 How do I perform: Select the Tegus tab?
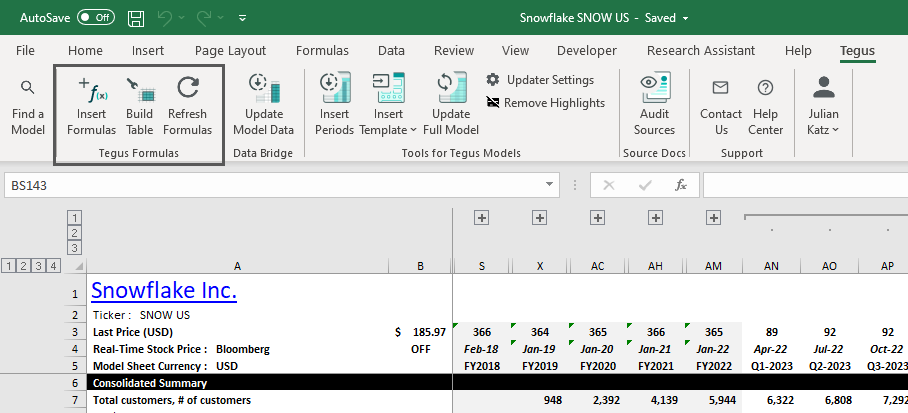click(x=858, y=51)
